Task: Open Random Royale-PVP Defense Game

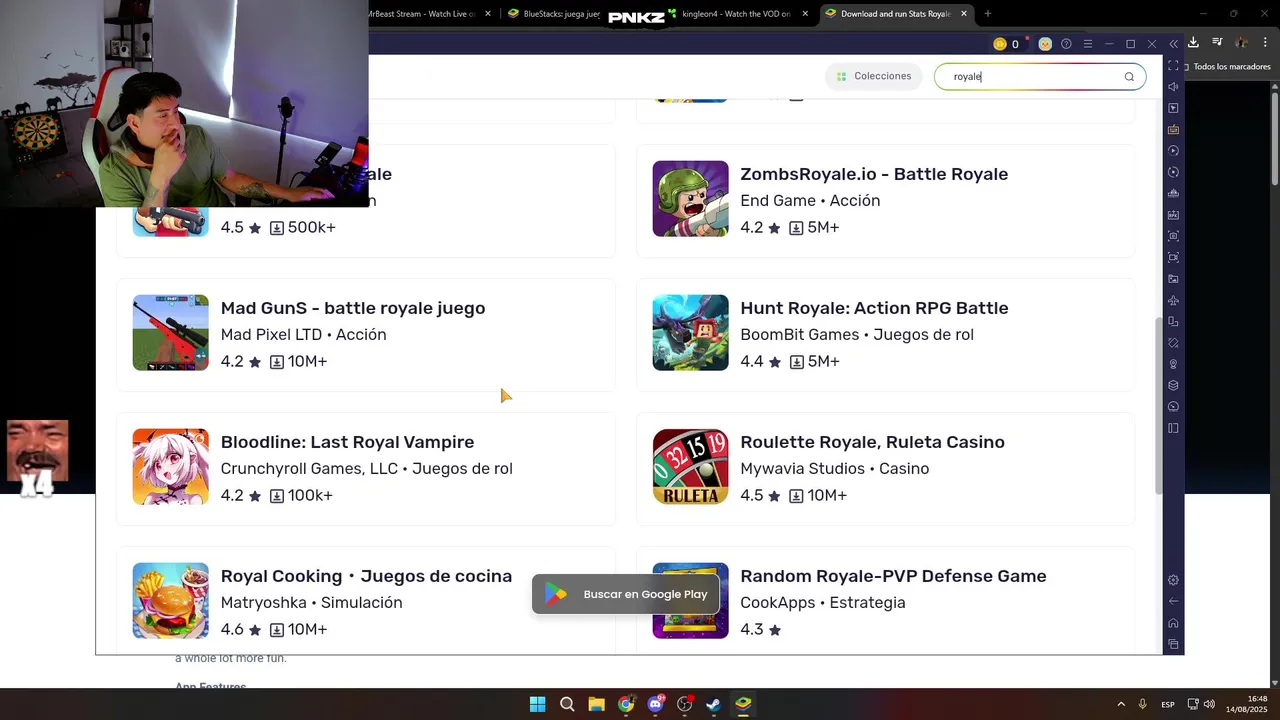Action: point(893,576)
